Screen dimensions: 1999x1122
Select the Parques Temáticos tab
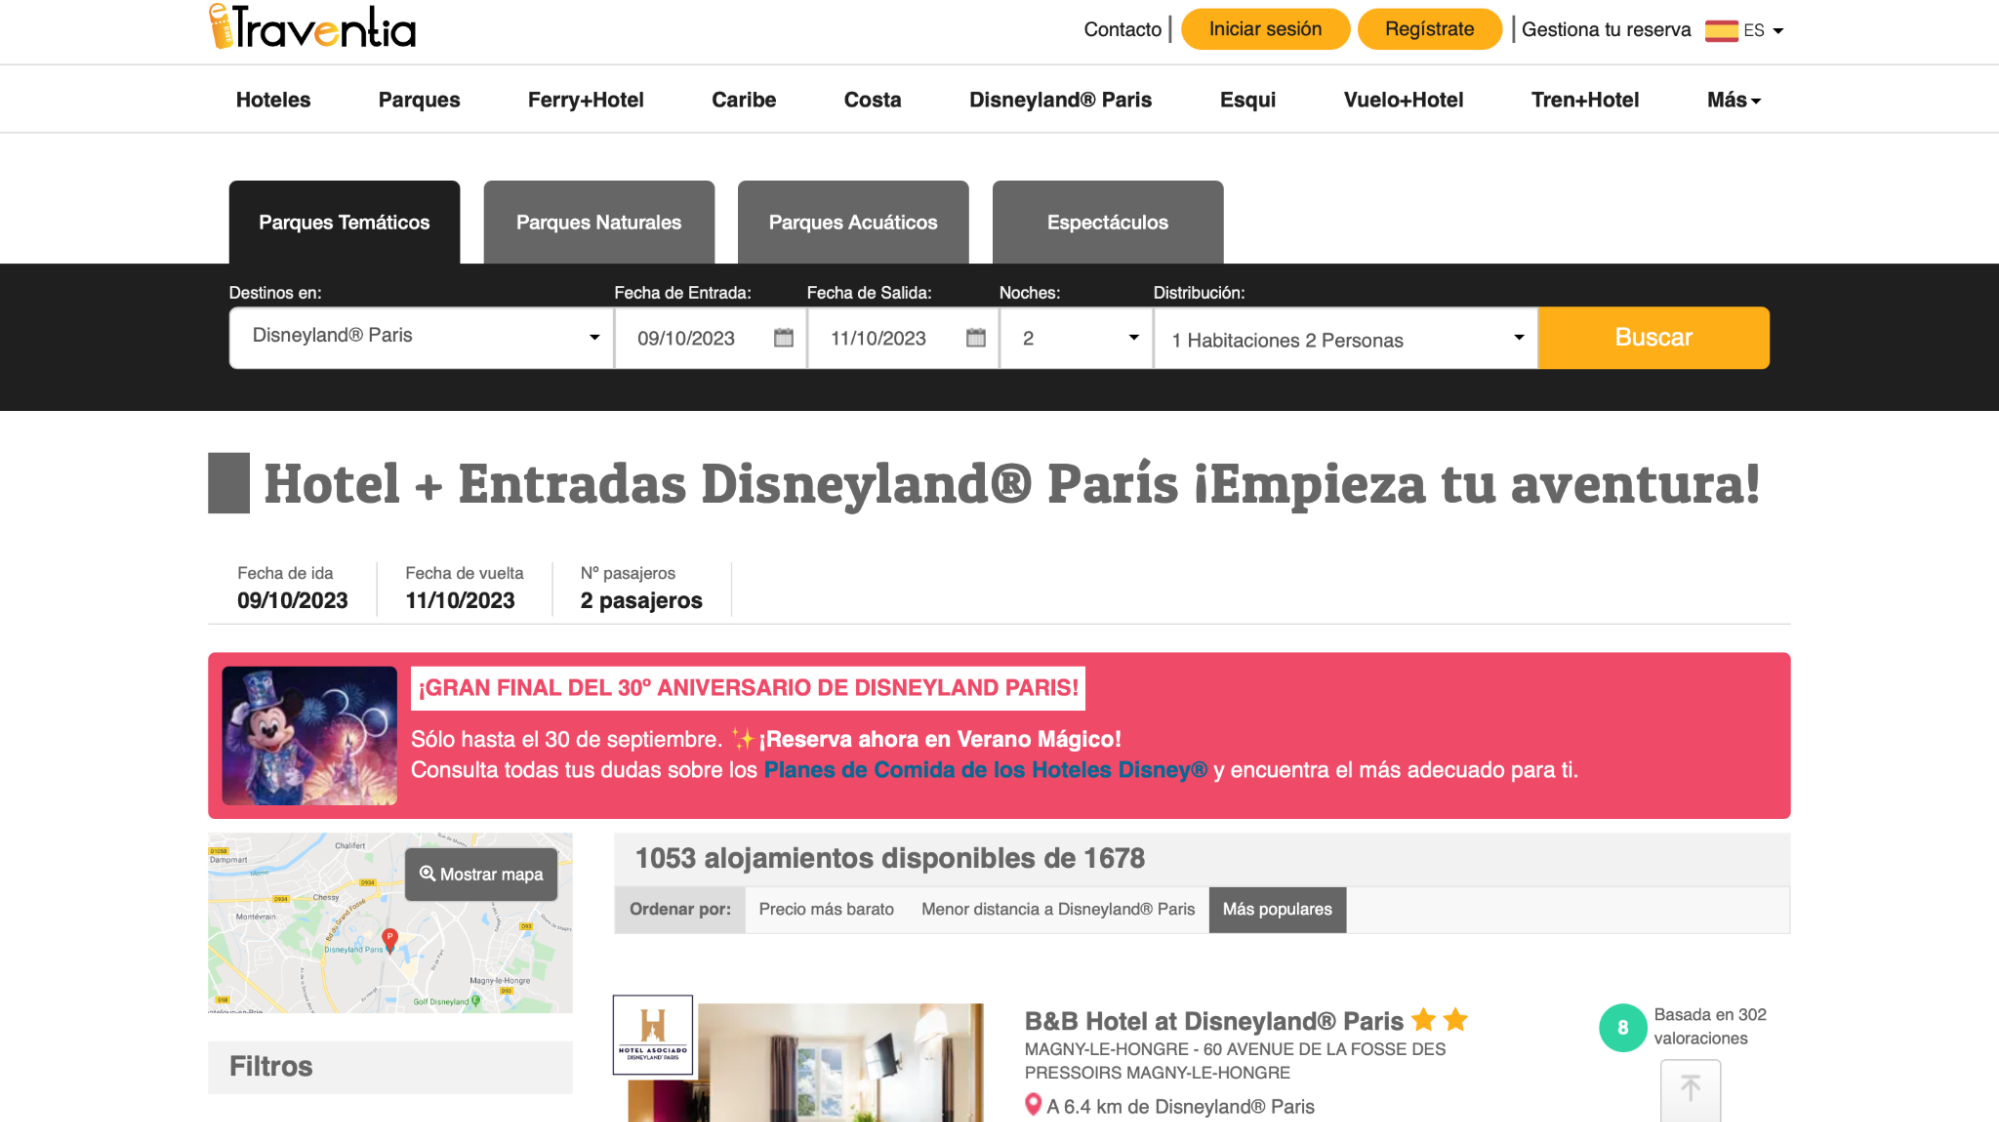(x=344, y=222)
